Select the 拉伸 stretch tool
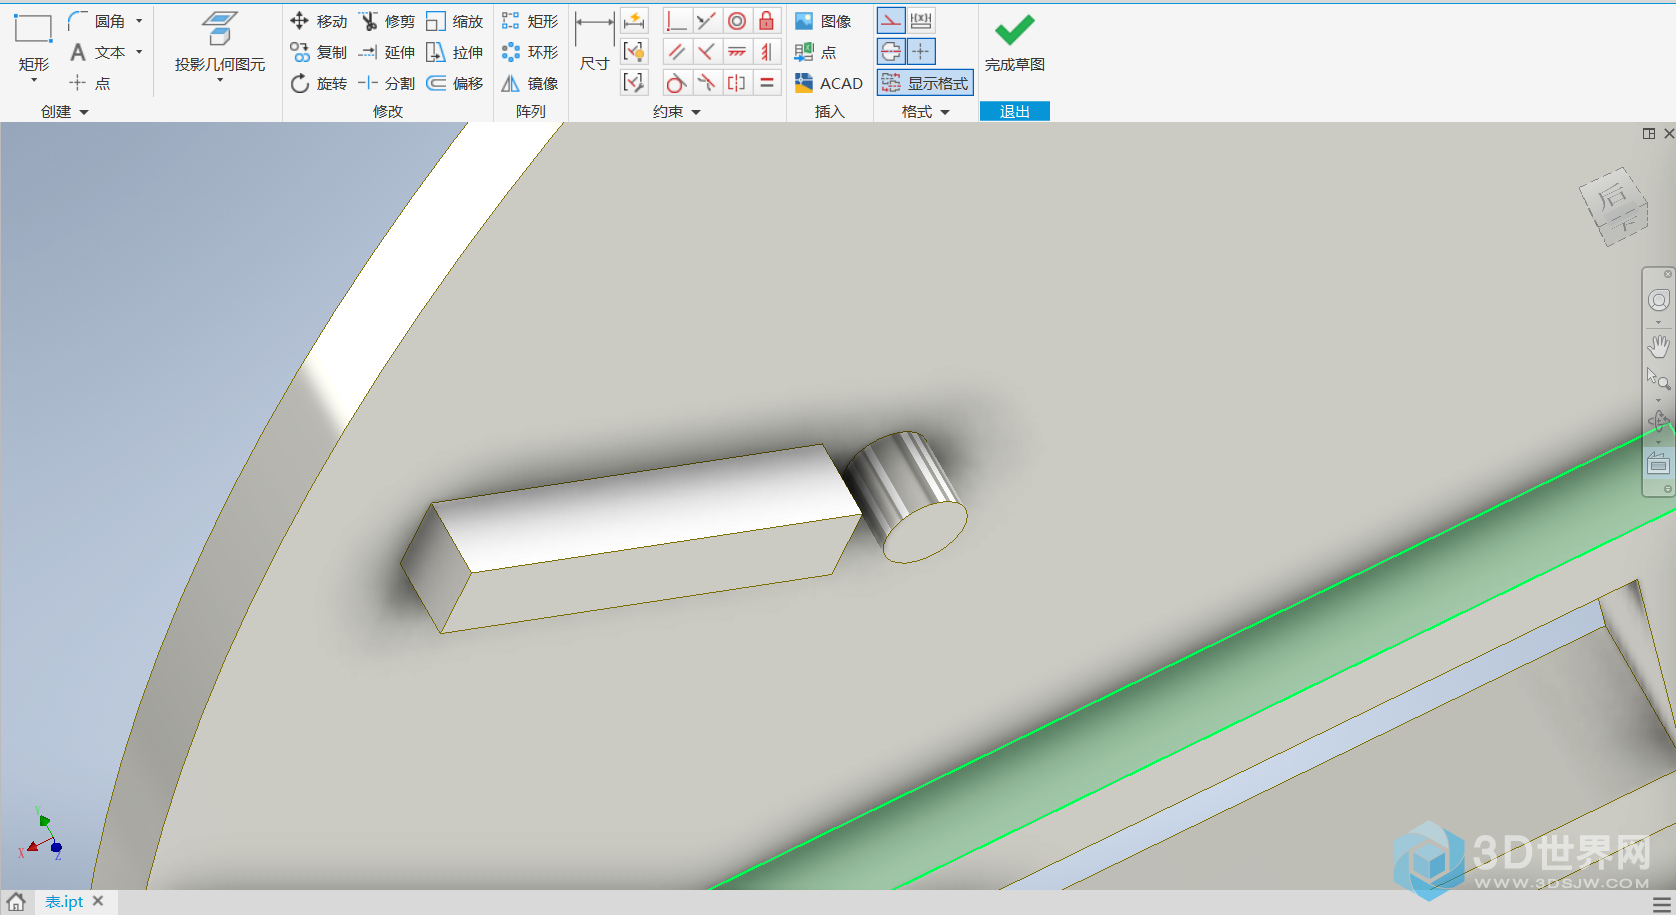Image resolution: width=1676 pixels, height=915 pixels. [454, 52]
